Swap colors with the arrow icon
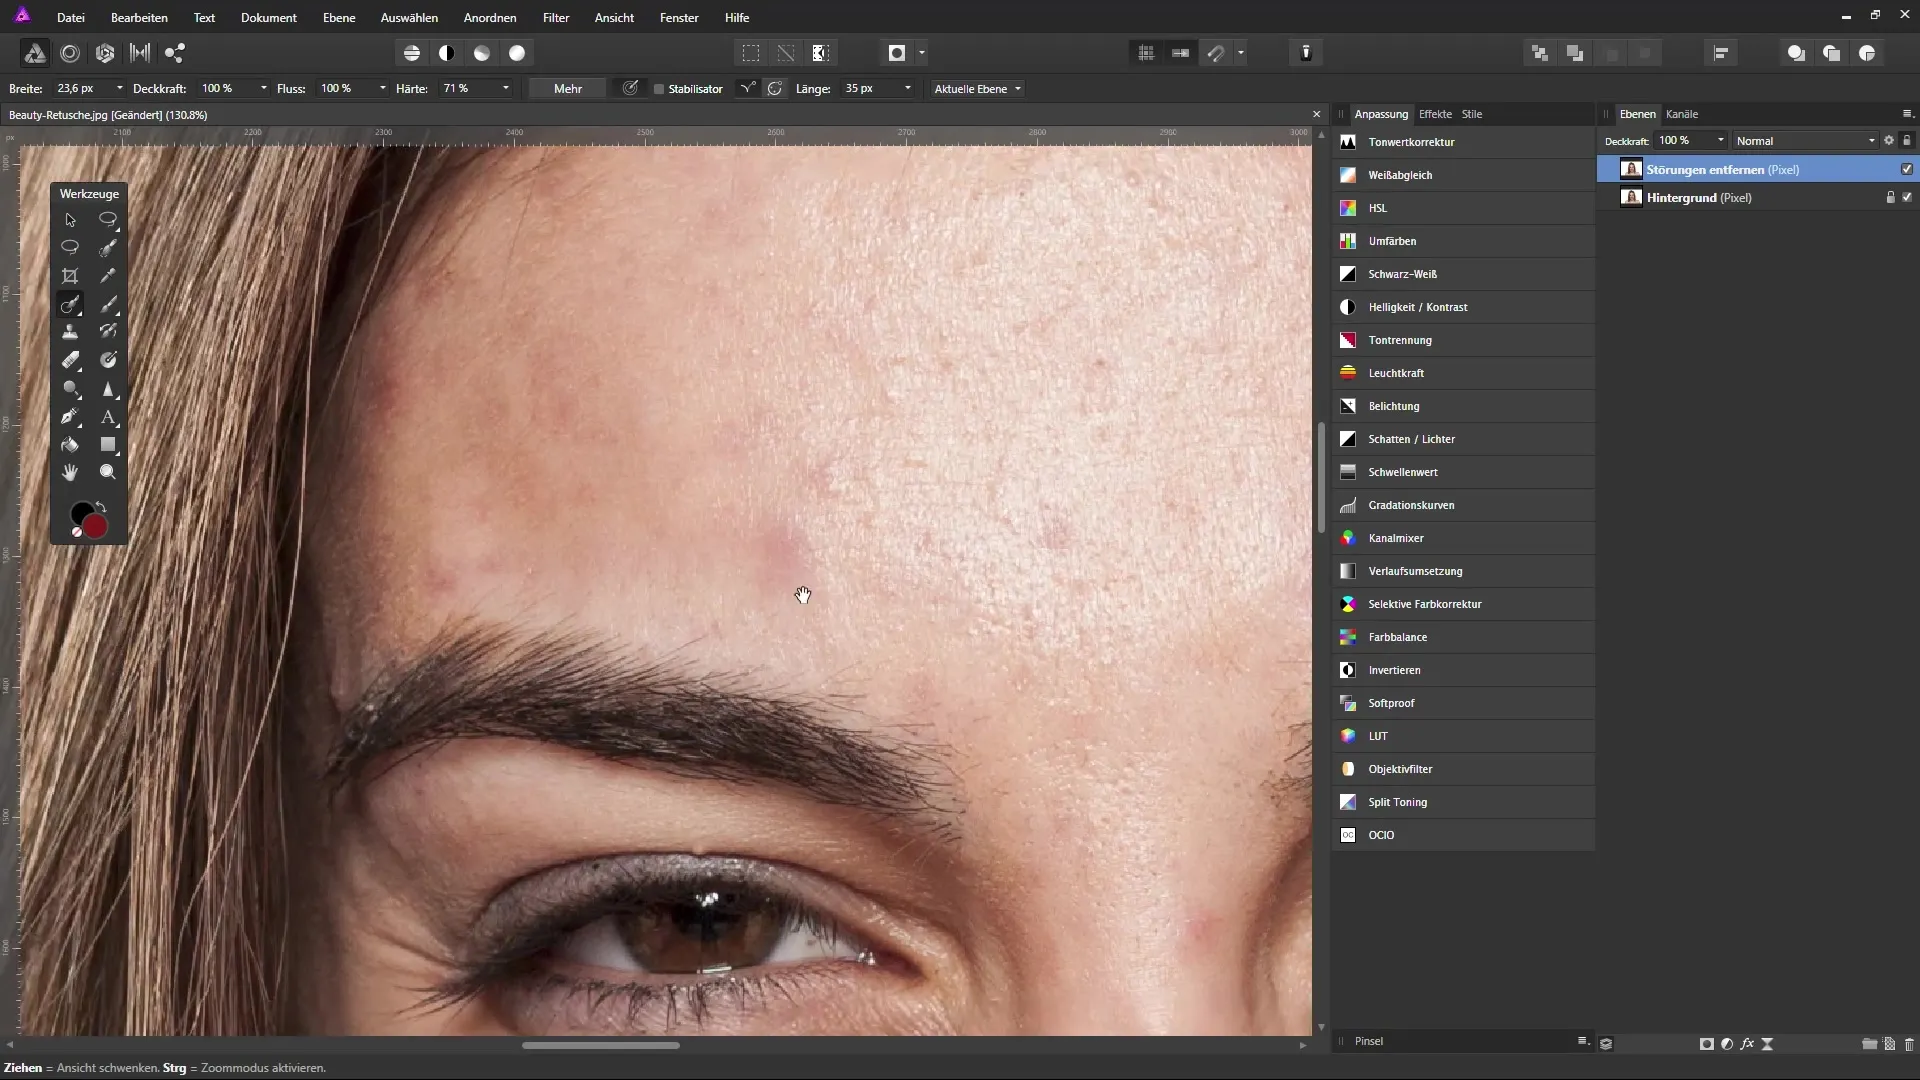Image resolution: width=1920 pixels, height=1080 pixels. [x=101, y=507]
